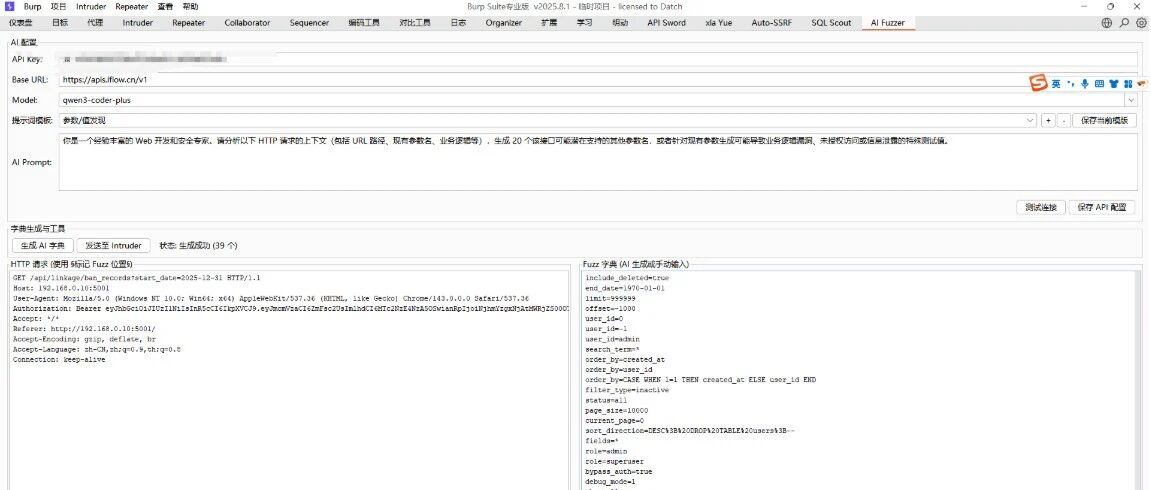This screenshot has width=1151, height=490.
Task: Click the role=superuser fuzz entry
Action: click(x=614, y=461)
